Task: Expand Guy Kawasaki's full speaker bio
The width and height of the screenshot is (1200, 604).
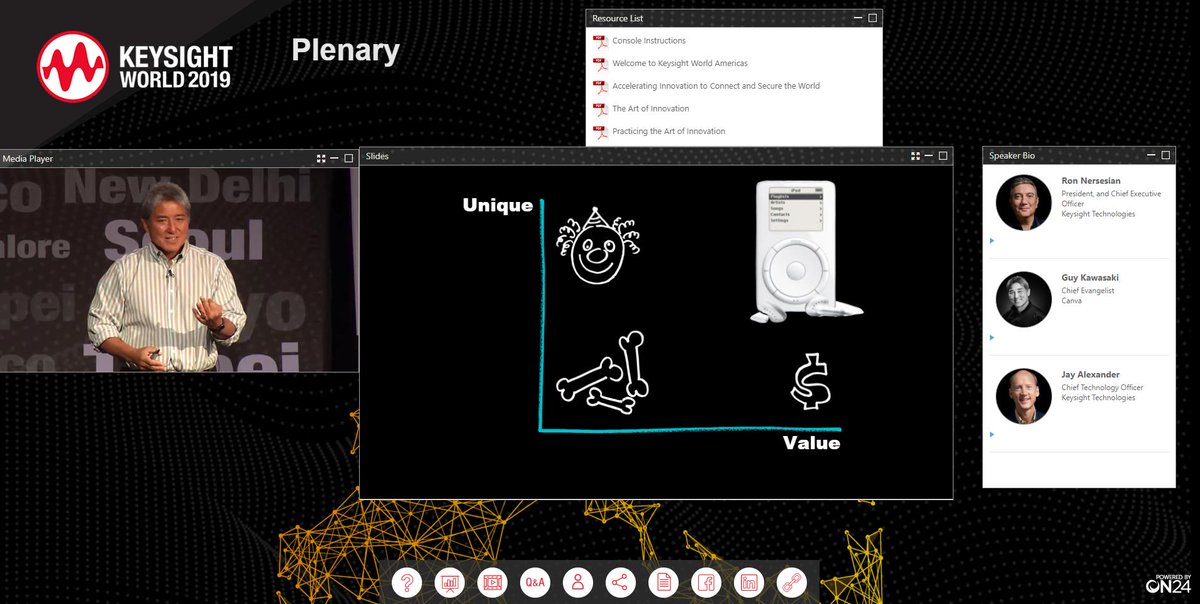Action: (990, 337)
